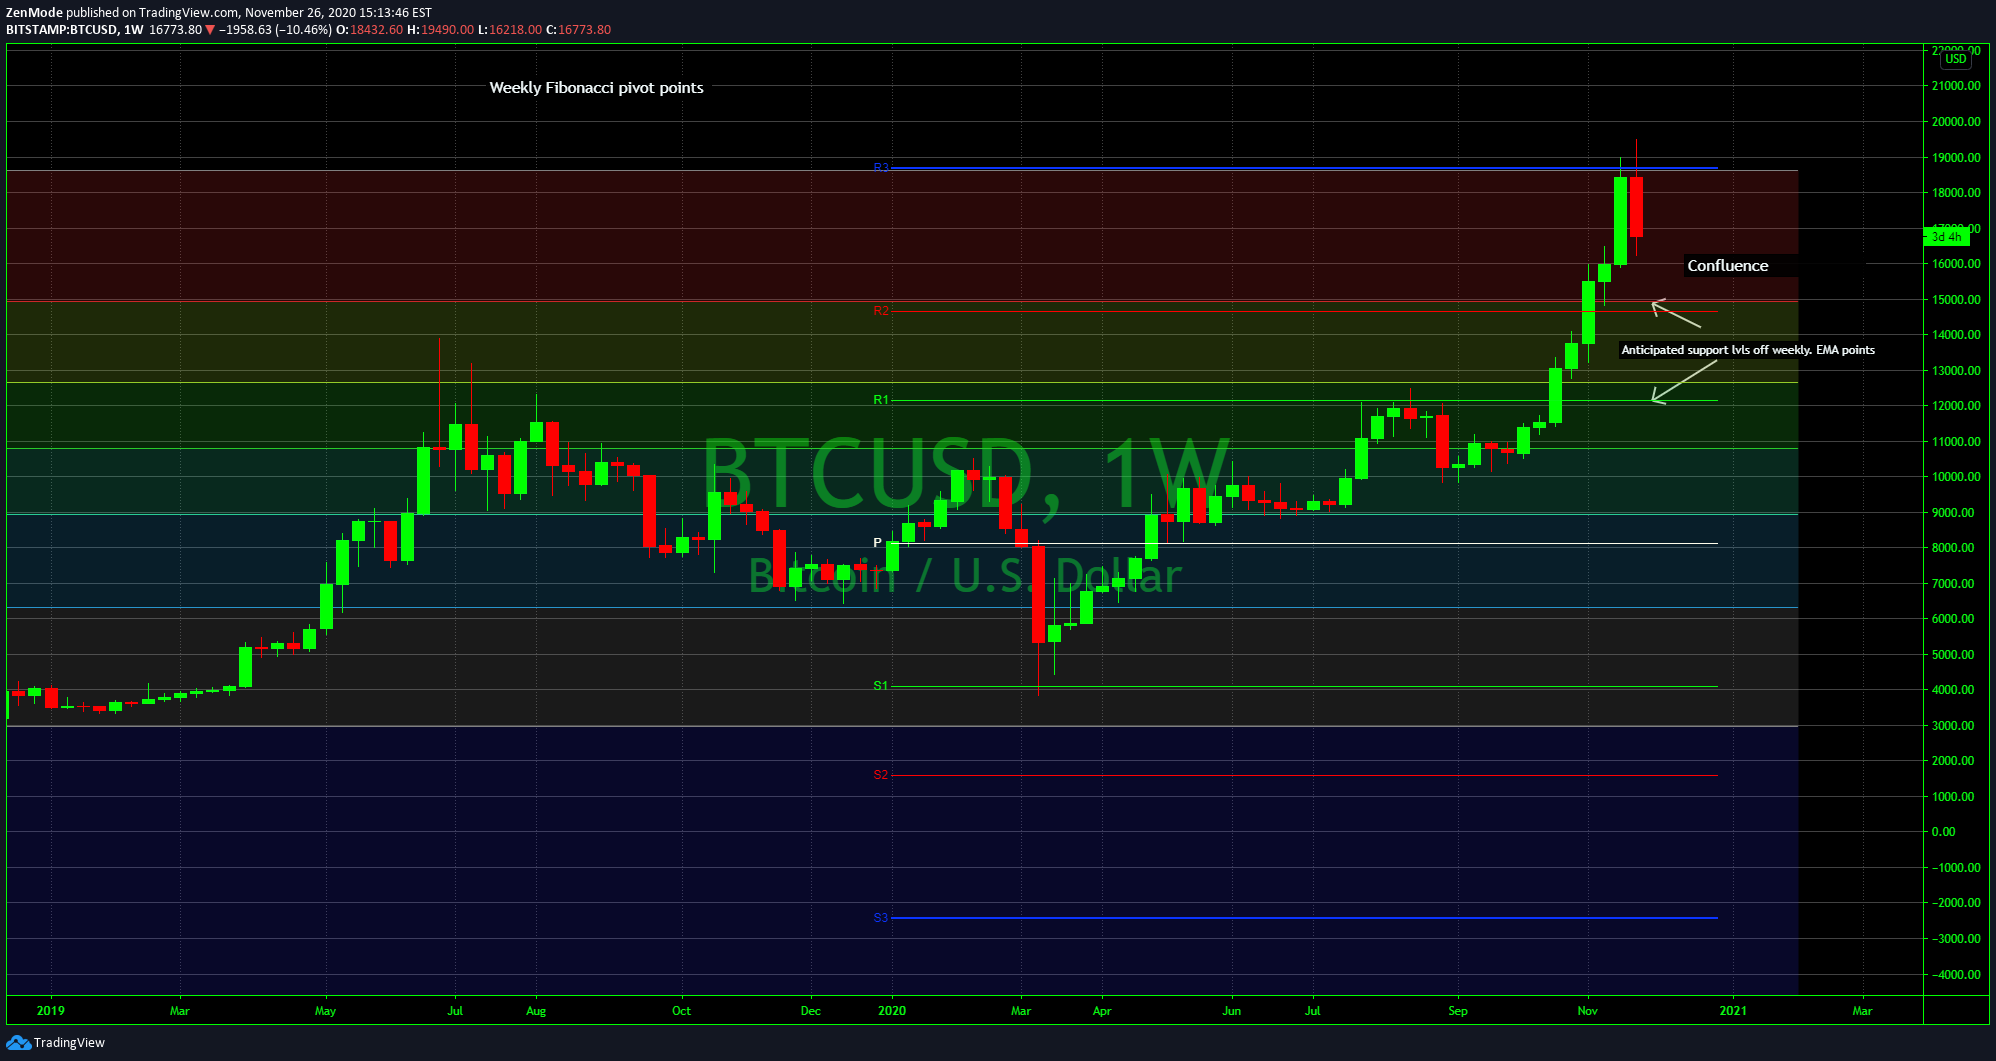The height and width of the screenshot is (1061, 1996).
Task: Click the P pivot label
Action: click(878, 543)
